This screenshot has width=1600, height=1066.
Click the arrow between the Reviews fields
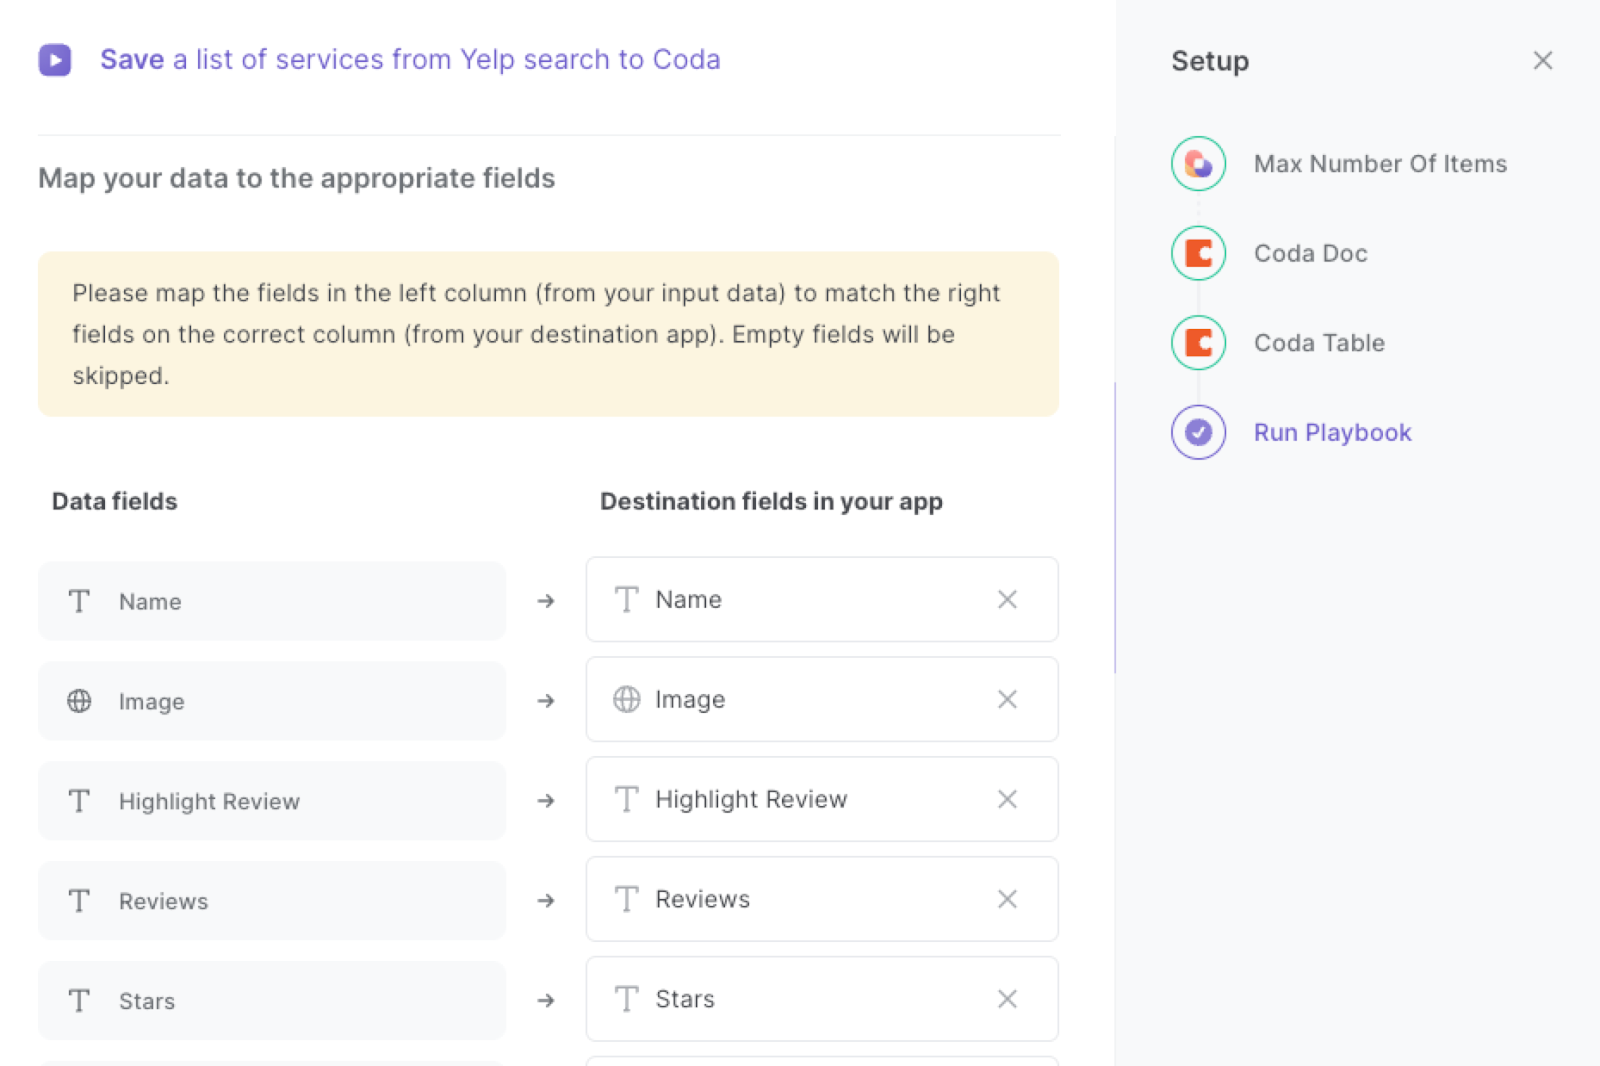[x=546, y=901]
